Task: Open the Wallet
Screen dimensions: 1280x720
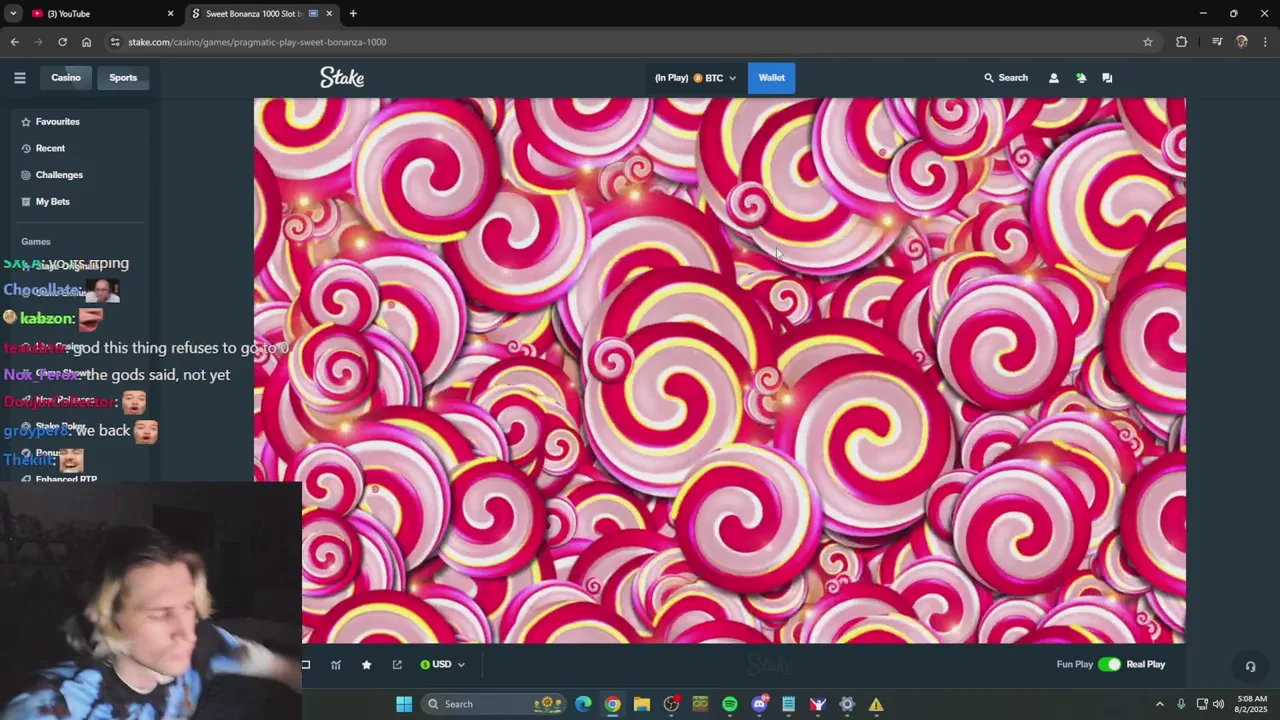Action: [x=771, y=78]
